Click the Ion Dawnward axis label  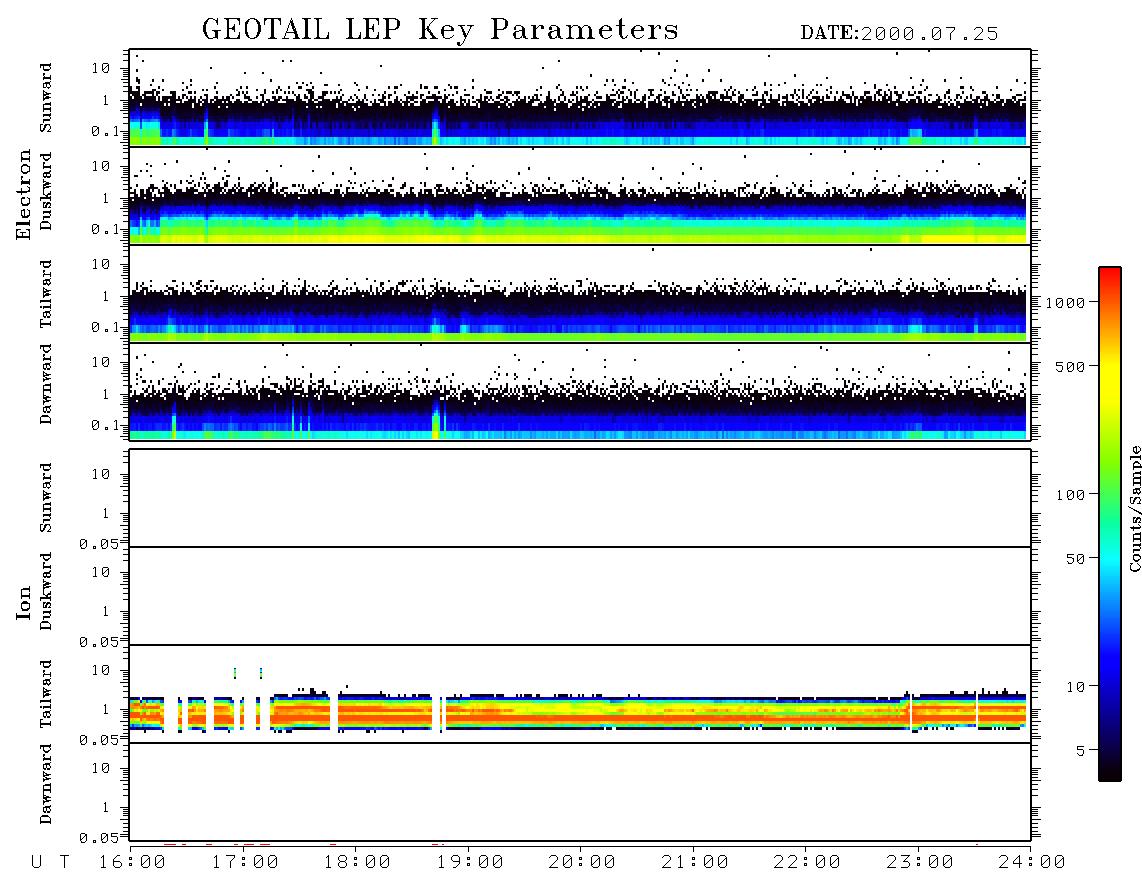click(46, 783)
